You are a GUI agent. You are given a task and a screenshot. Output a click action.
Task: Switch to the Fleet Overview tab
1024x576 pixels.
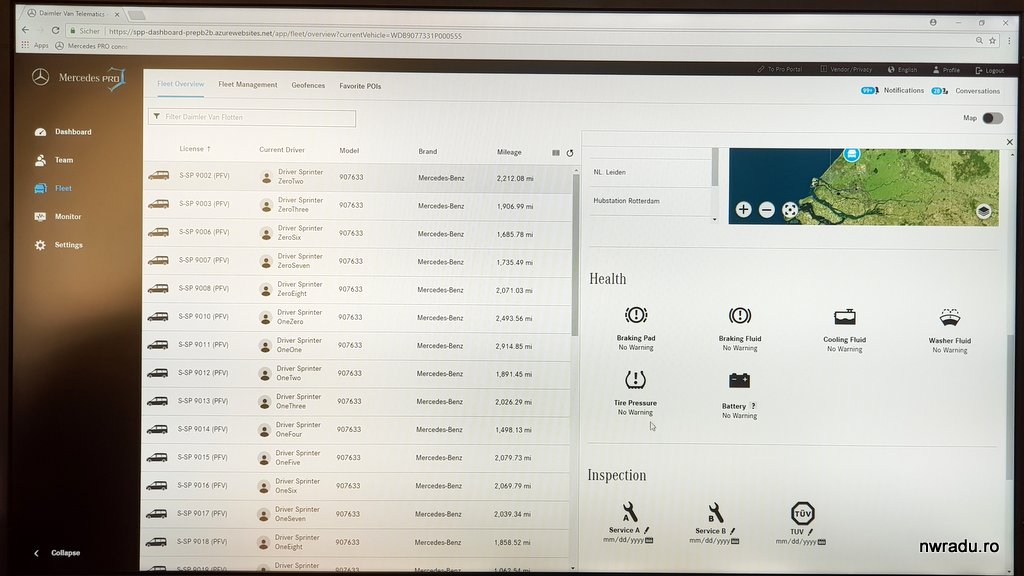[x=180, y=84]
